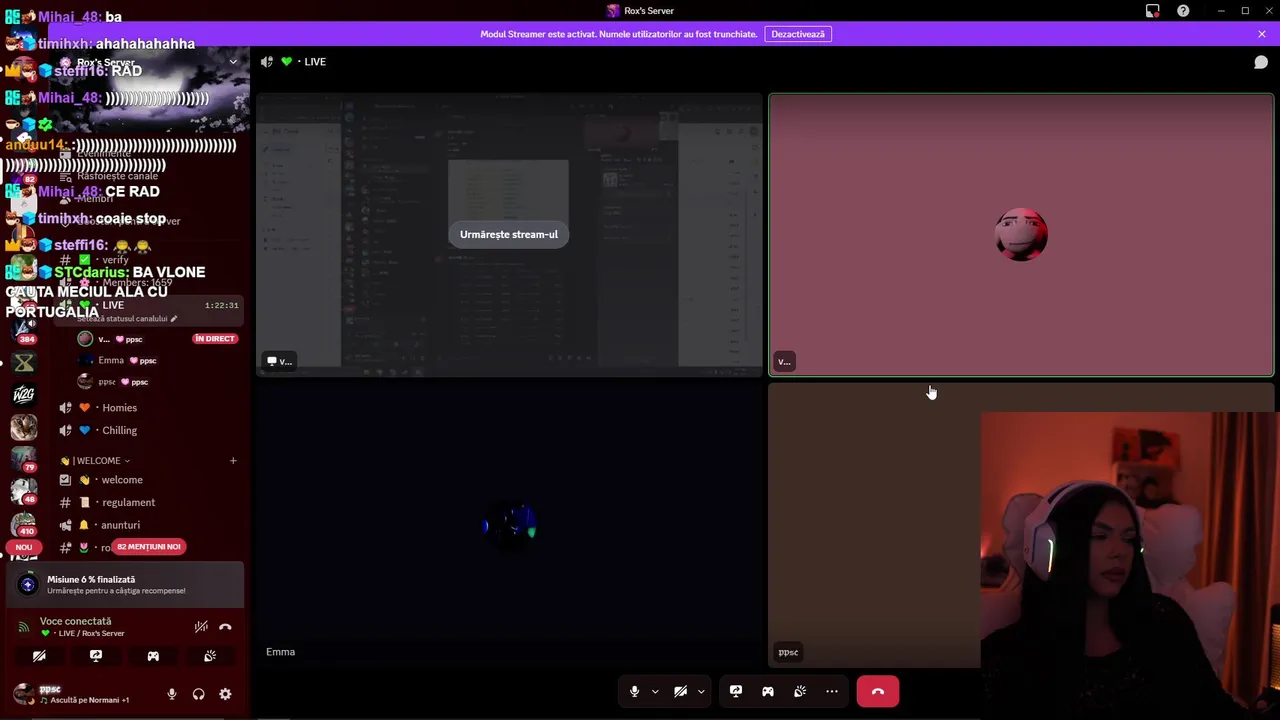Open the server with 410 badge

24,523
